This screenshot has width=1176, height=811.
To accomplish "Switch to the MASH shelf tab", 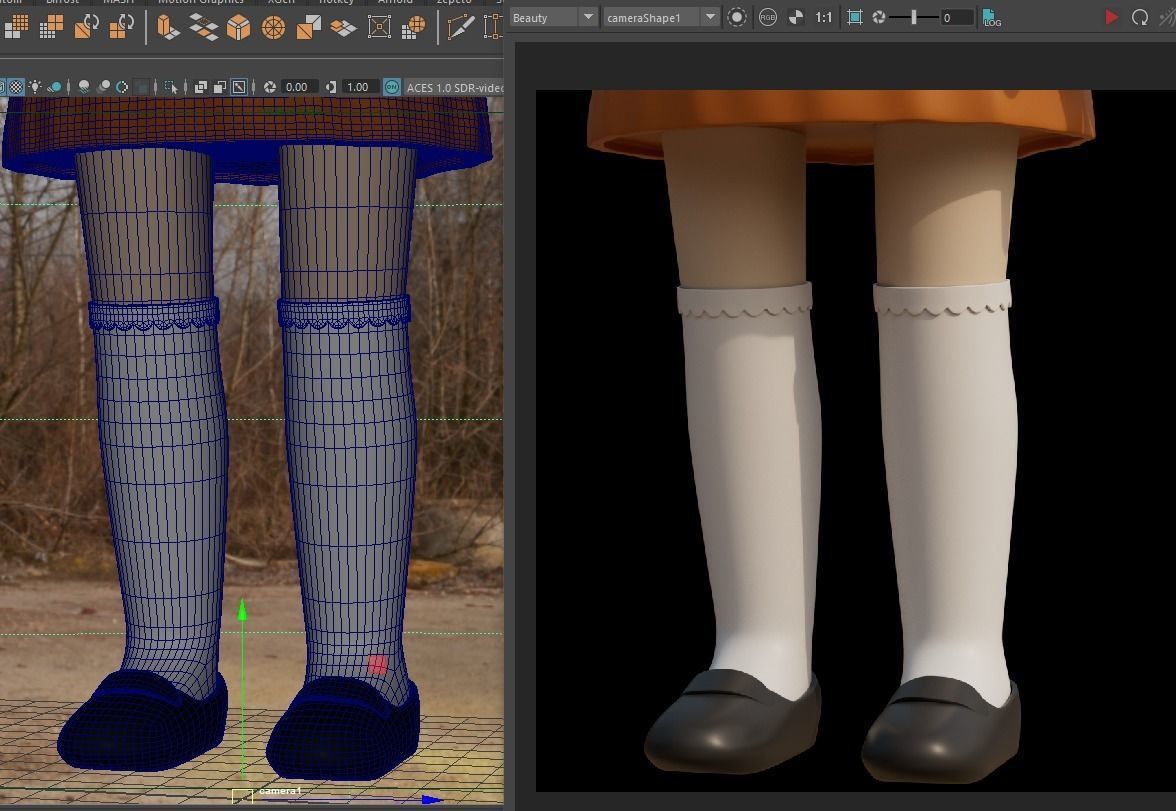I will click(x=118, y=2).
